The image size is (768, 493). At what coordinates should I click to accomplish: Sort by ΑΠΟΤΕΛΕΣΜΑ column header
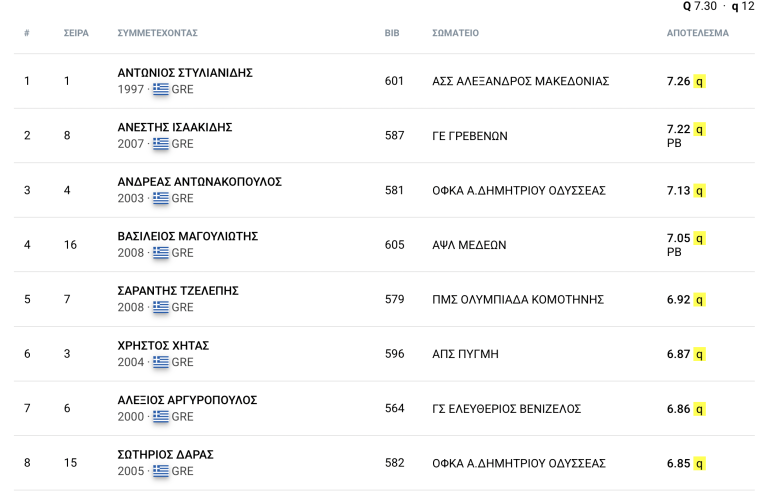[x=697, y=33]
